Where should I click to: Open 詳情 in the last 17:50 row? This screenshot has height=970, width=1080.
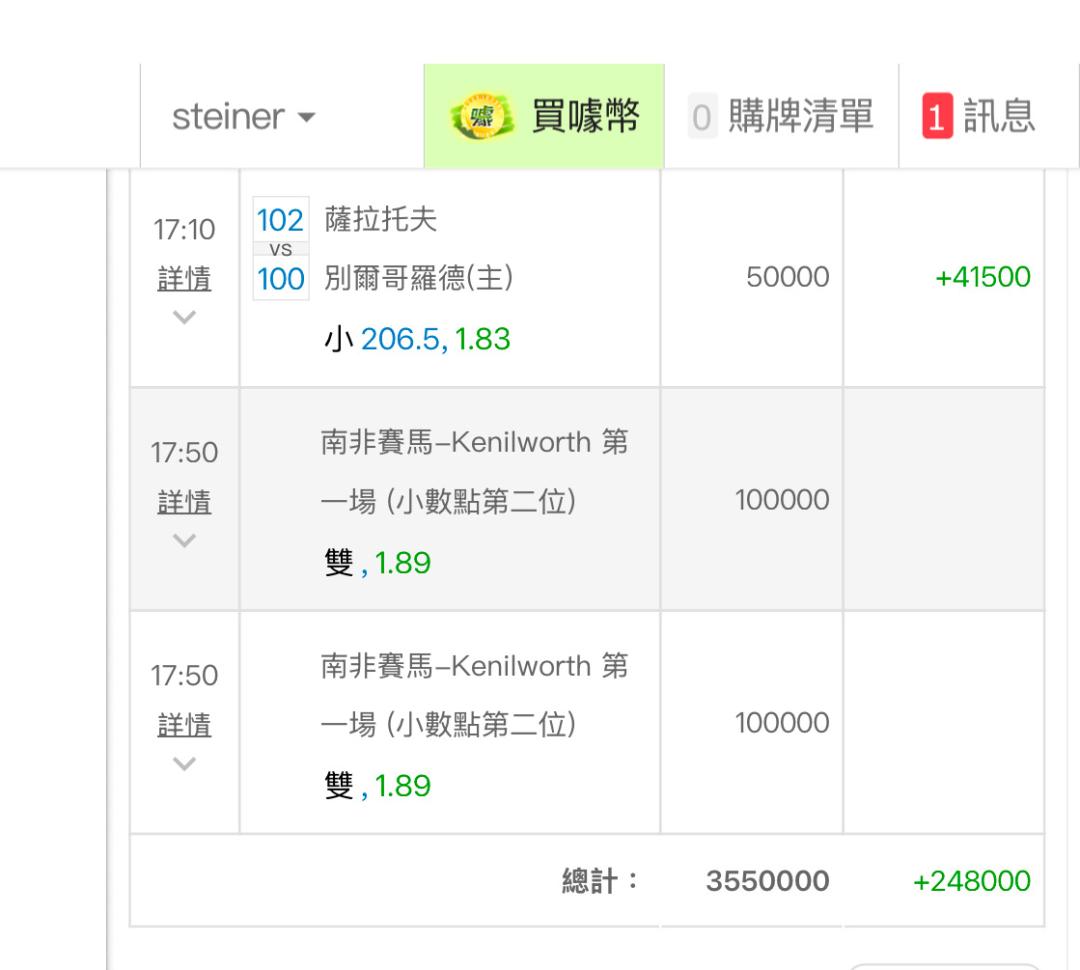click(184, 725)
